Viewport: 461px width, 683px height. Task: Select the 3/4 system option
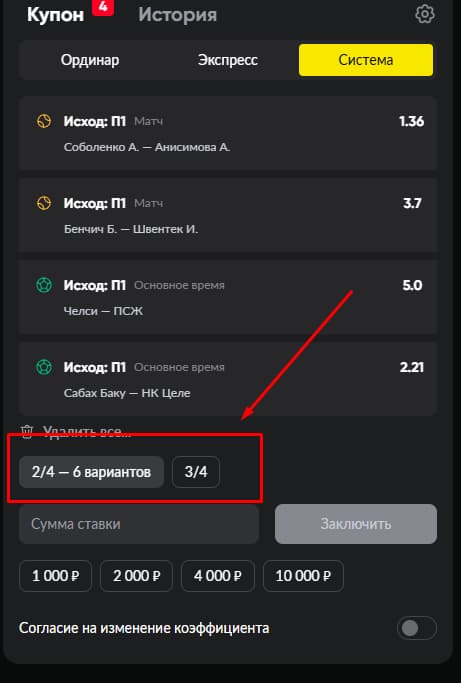click(x=196, y=472)
